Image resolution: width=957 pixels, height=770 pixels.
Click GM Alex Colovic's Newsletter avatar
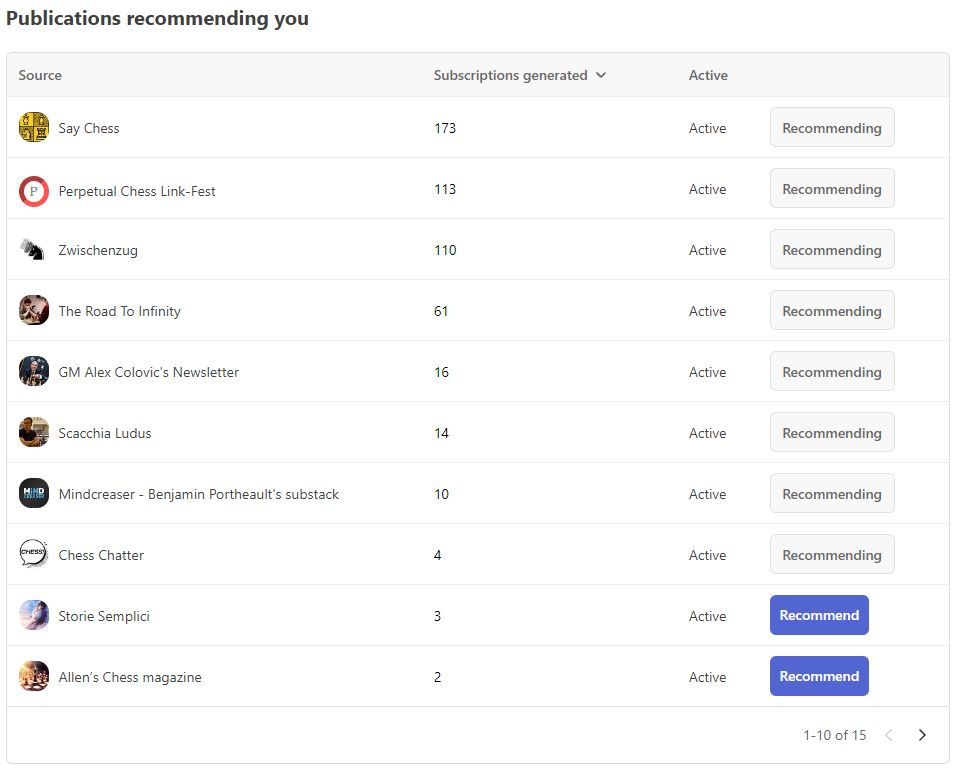coord(34,372)
